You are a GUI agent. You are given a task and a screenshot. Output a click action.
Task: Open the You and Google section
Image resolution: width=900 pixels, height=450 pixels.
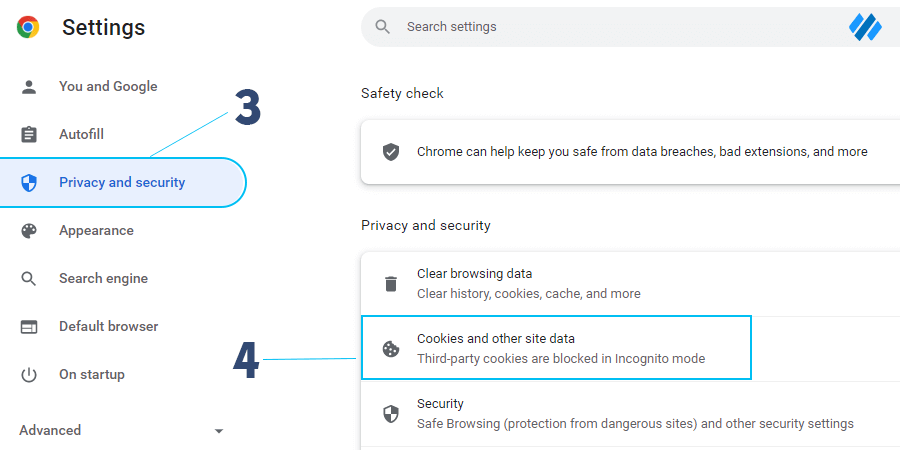[x=108, y=87]
